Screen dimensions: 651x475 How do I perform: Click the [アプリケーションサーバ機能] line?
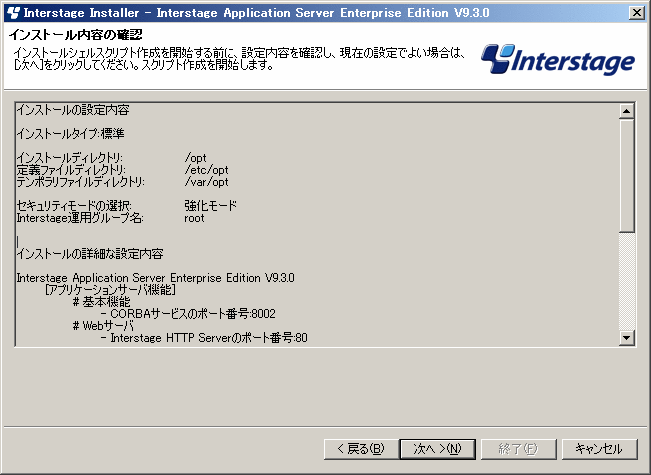pos(110,289)
